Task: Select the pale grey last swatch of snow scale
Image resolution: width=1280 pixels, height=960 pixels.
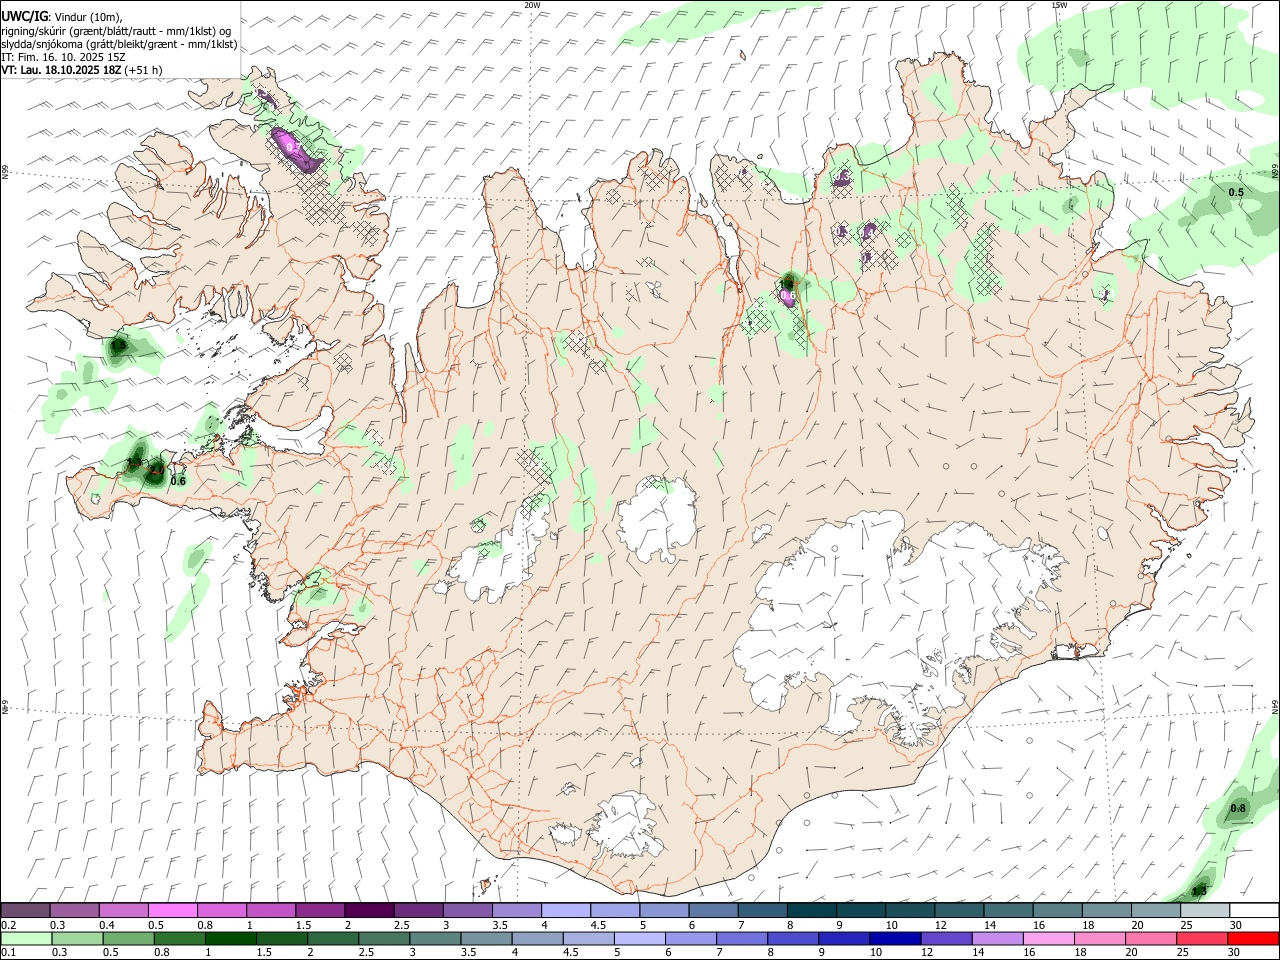Action: coord(1205,910)
